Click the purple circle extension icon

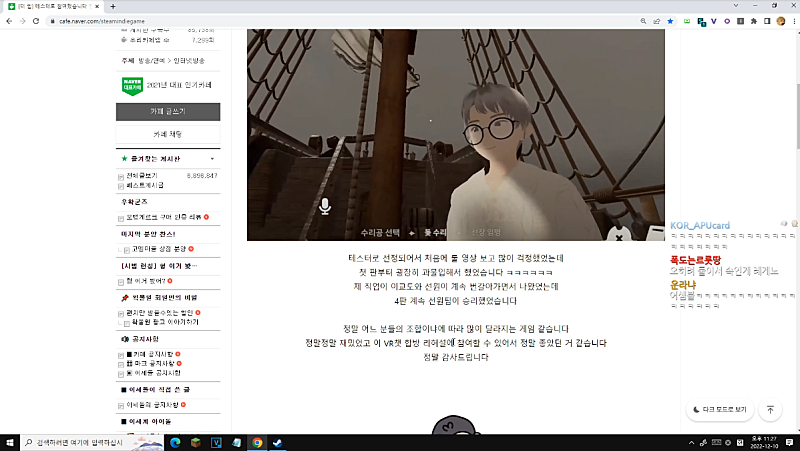(x=727, y=21)
